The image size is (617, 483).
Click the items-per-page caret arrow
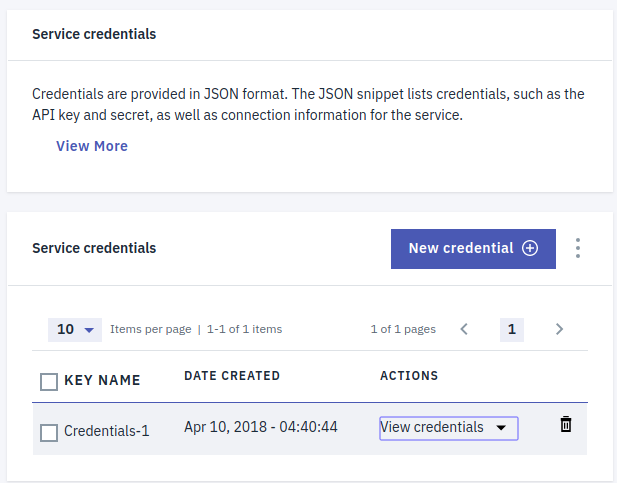click(x=89, y=330)
